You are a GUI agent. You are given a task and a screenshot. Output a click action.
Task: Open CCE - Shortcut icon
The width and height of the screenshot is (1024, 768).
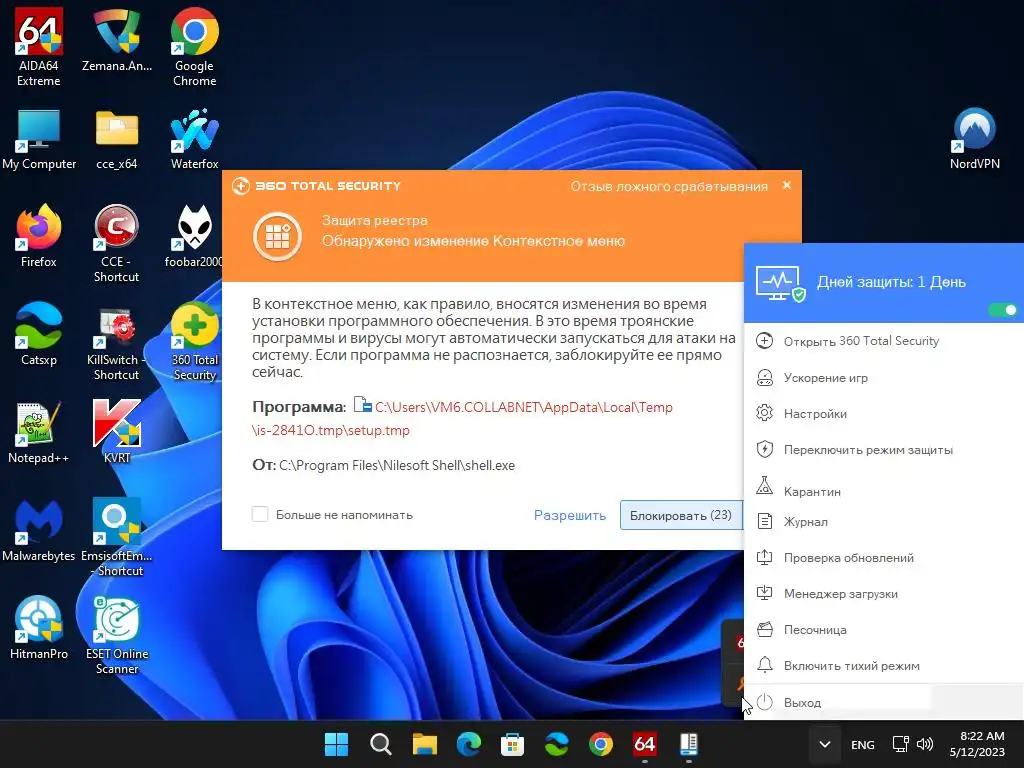[116, 244]
